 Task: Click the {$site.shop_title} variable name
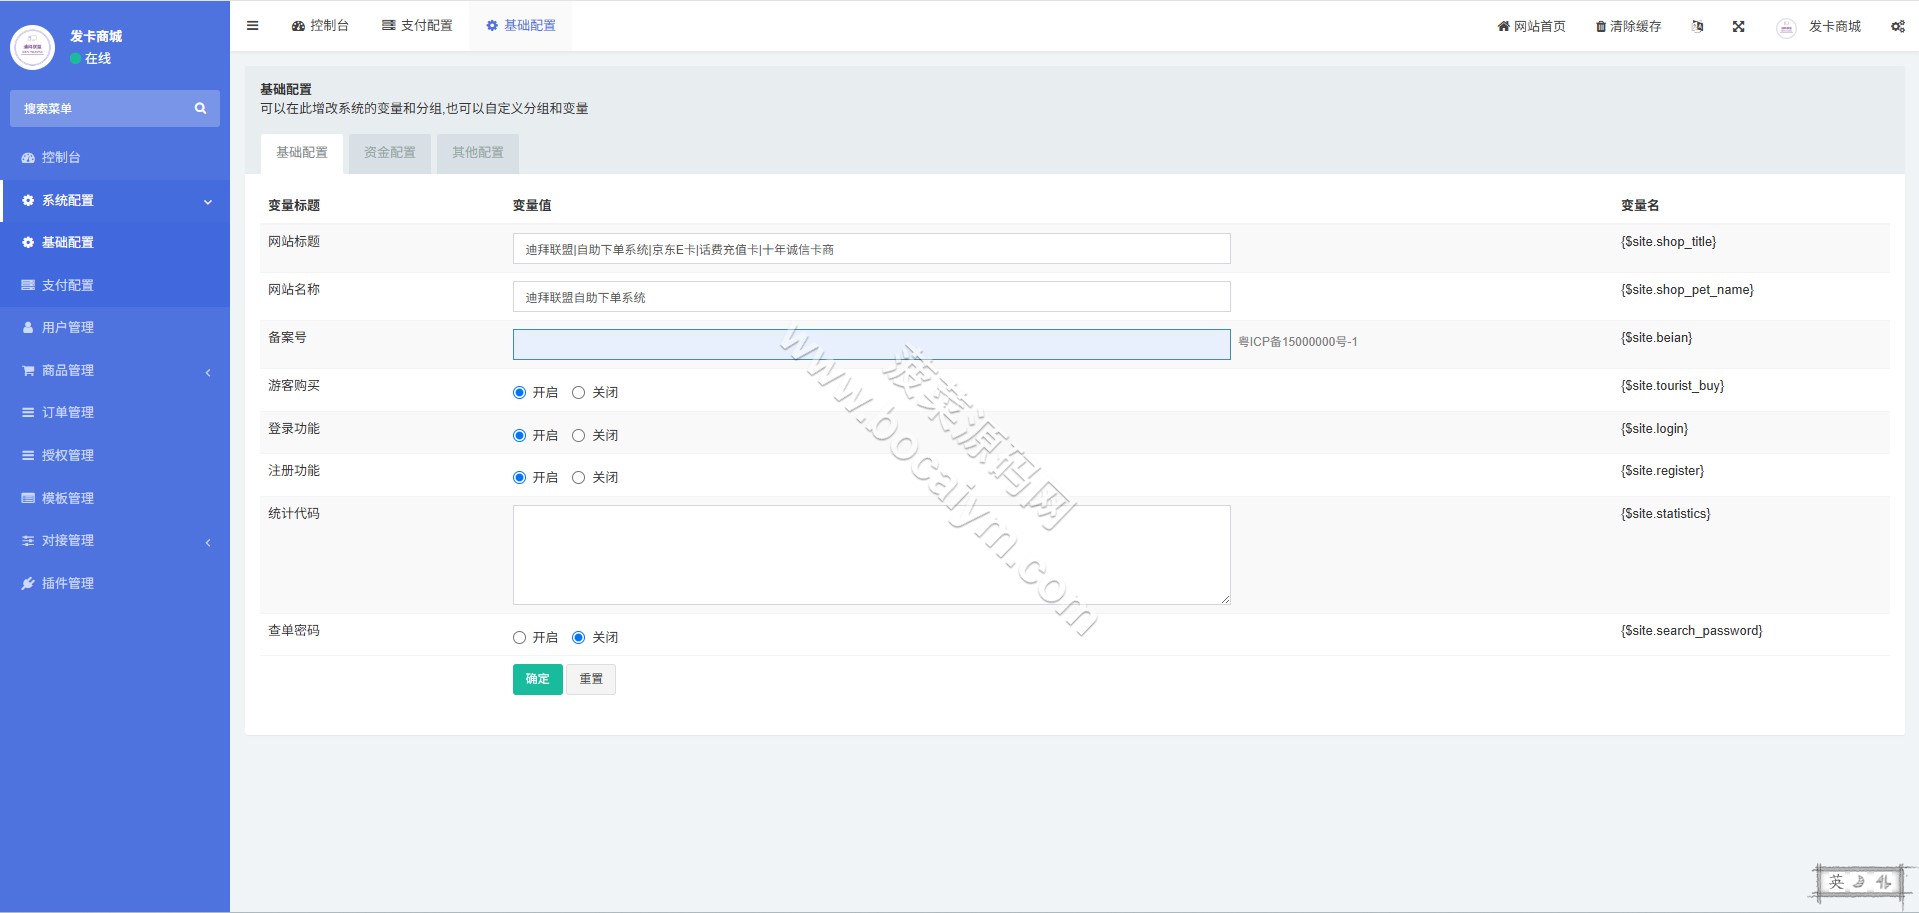coord(1668,242)
